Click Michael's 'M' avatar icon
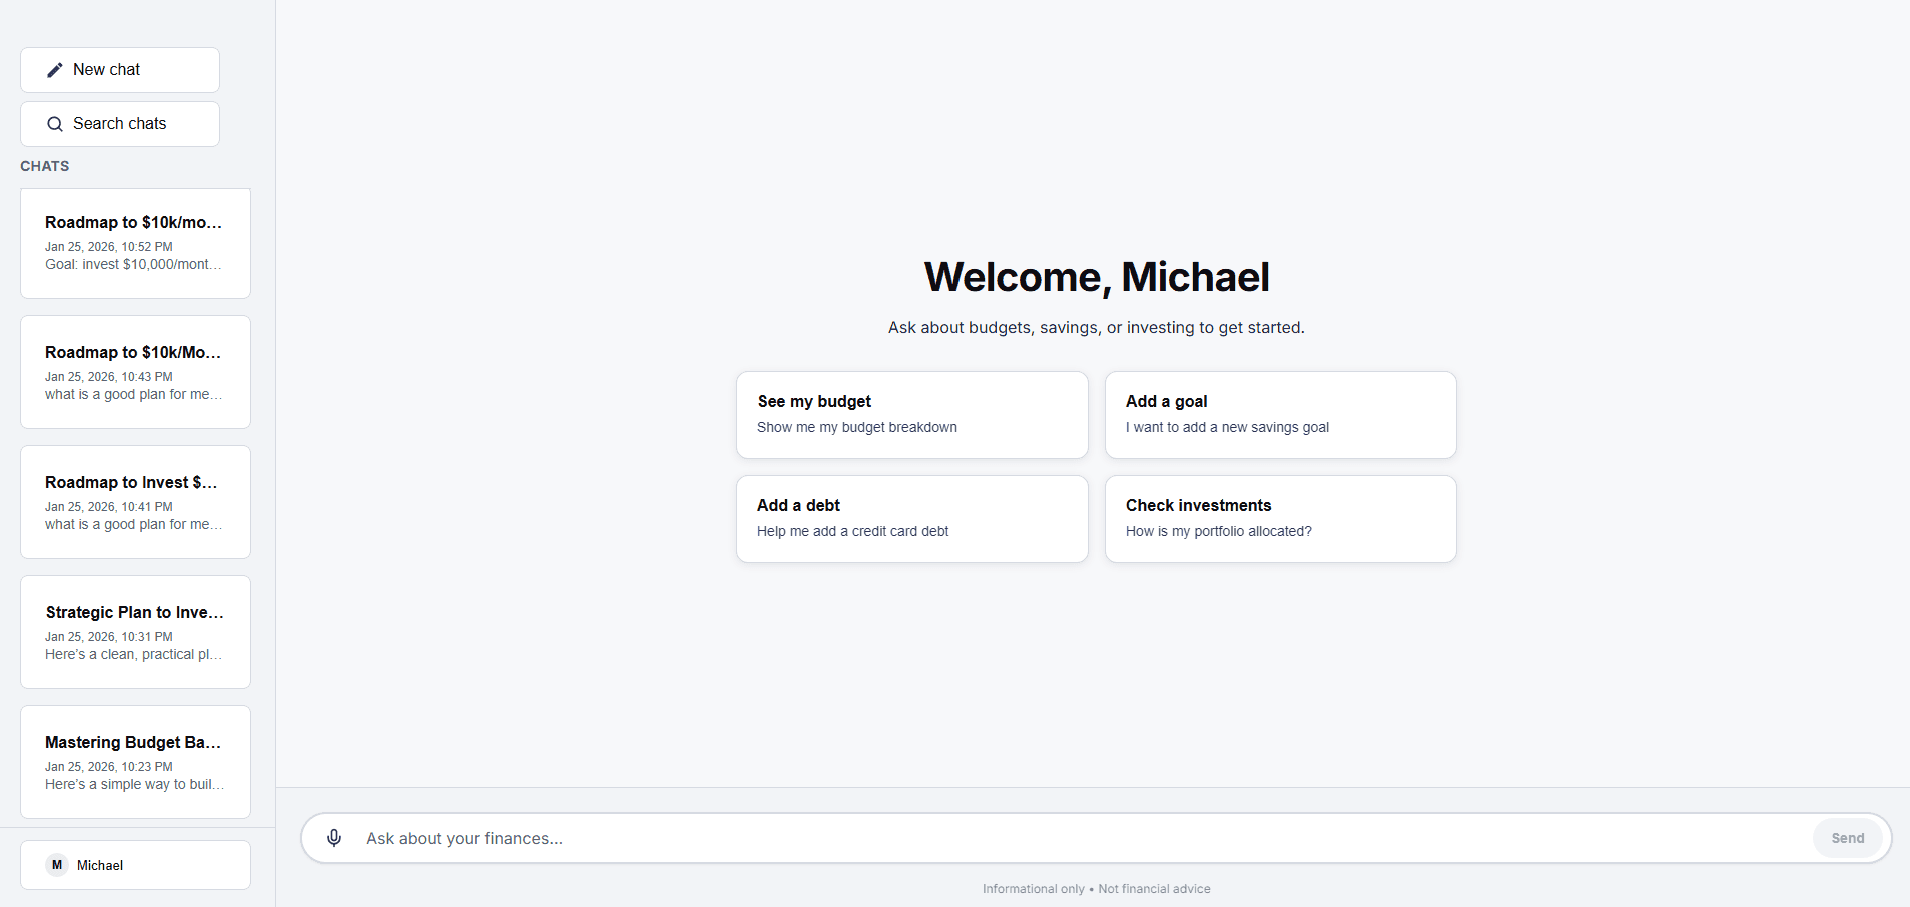The height and width of the screenshot is (907, 1910). tap(56, 865)
